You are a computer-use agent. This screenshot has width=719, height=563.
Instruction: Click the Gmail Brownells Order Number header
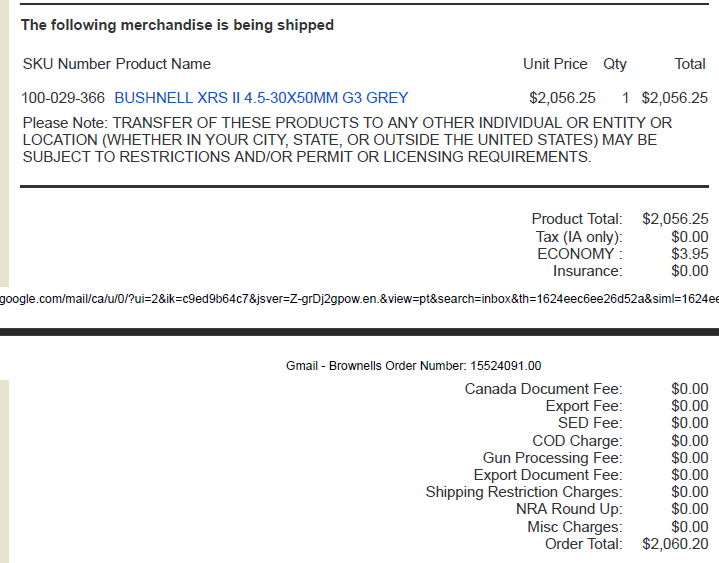(x=413, y=366)
